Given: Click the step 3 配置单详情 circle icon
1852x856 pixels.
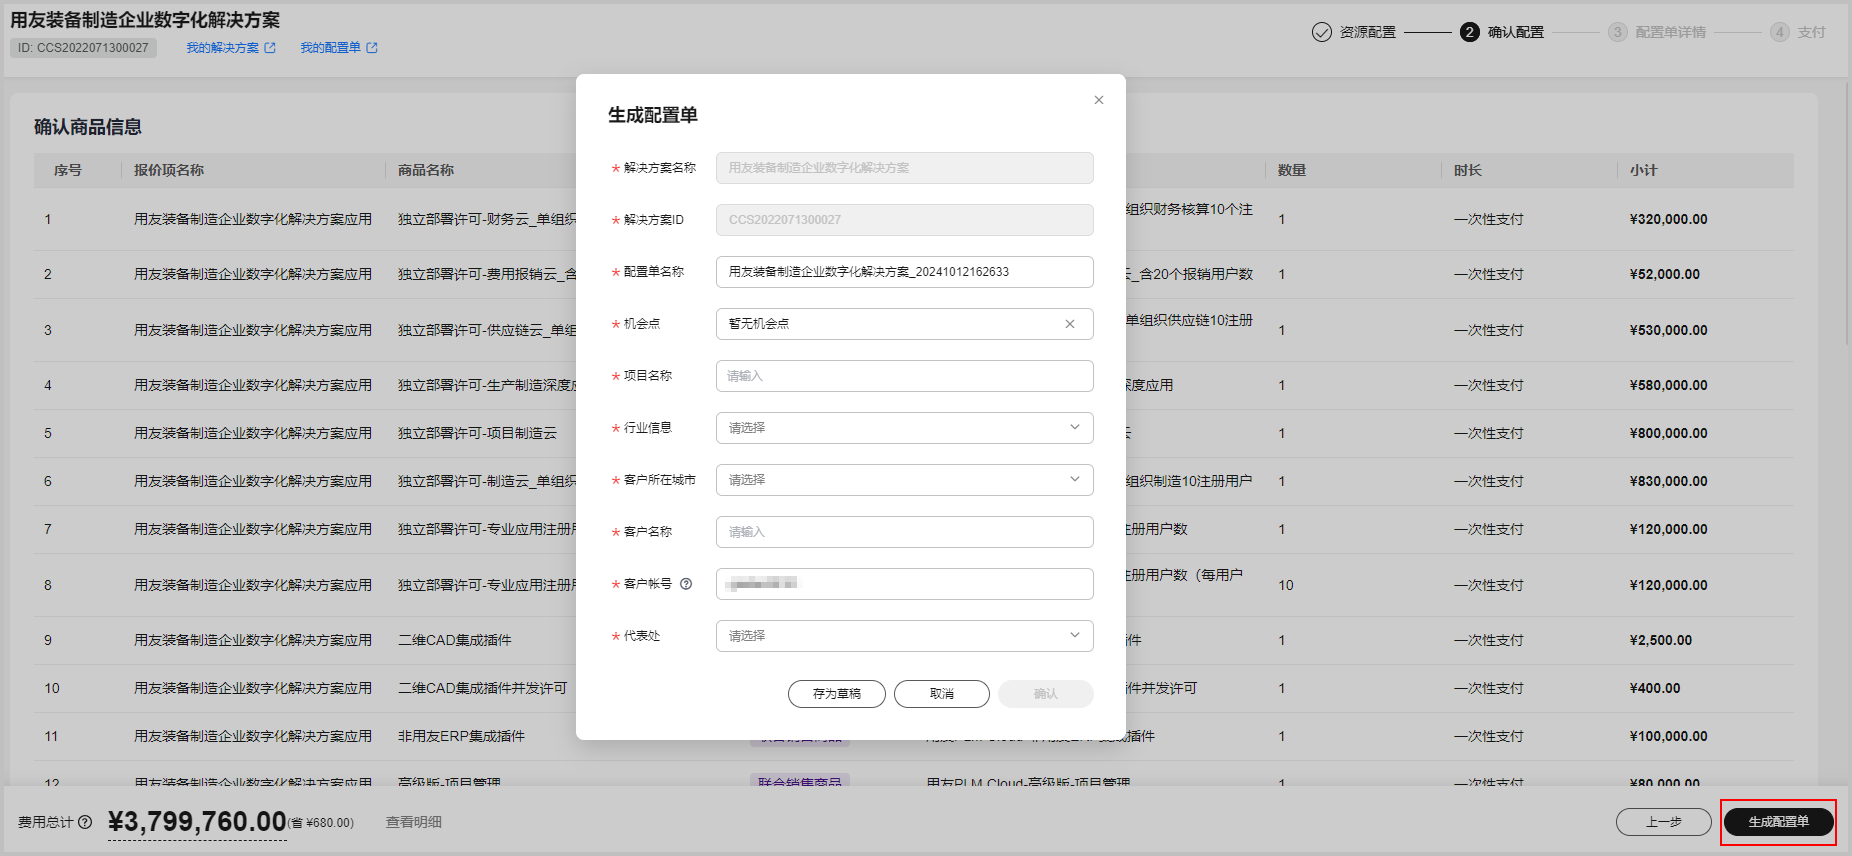Looking at the screenshot, I should [1618, 32].
